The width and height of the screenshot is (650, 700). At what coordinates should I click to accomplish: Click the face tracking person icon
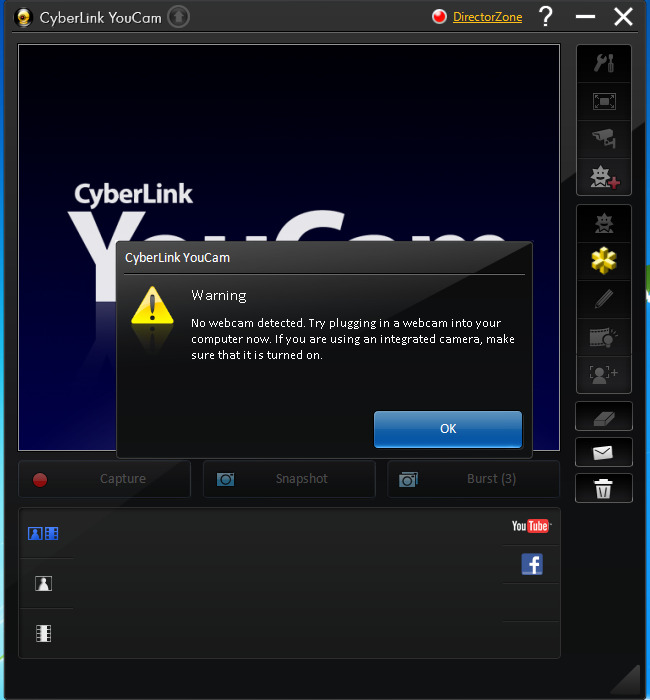pos(604,374)
